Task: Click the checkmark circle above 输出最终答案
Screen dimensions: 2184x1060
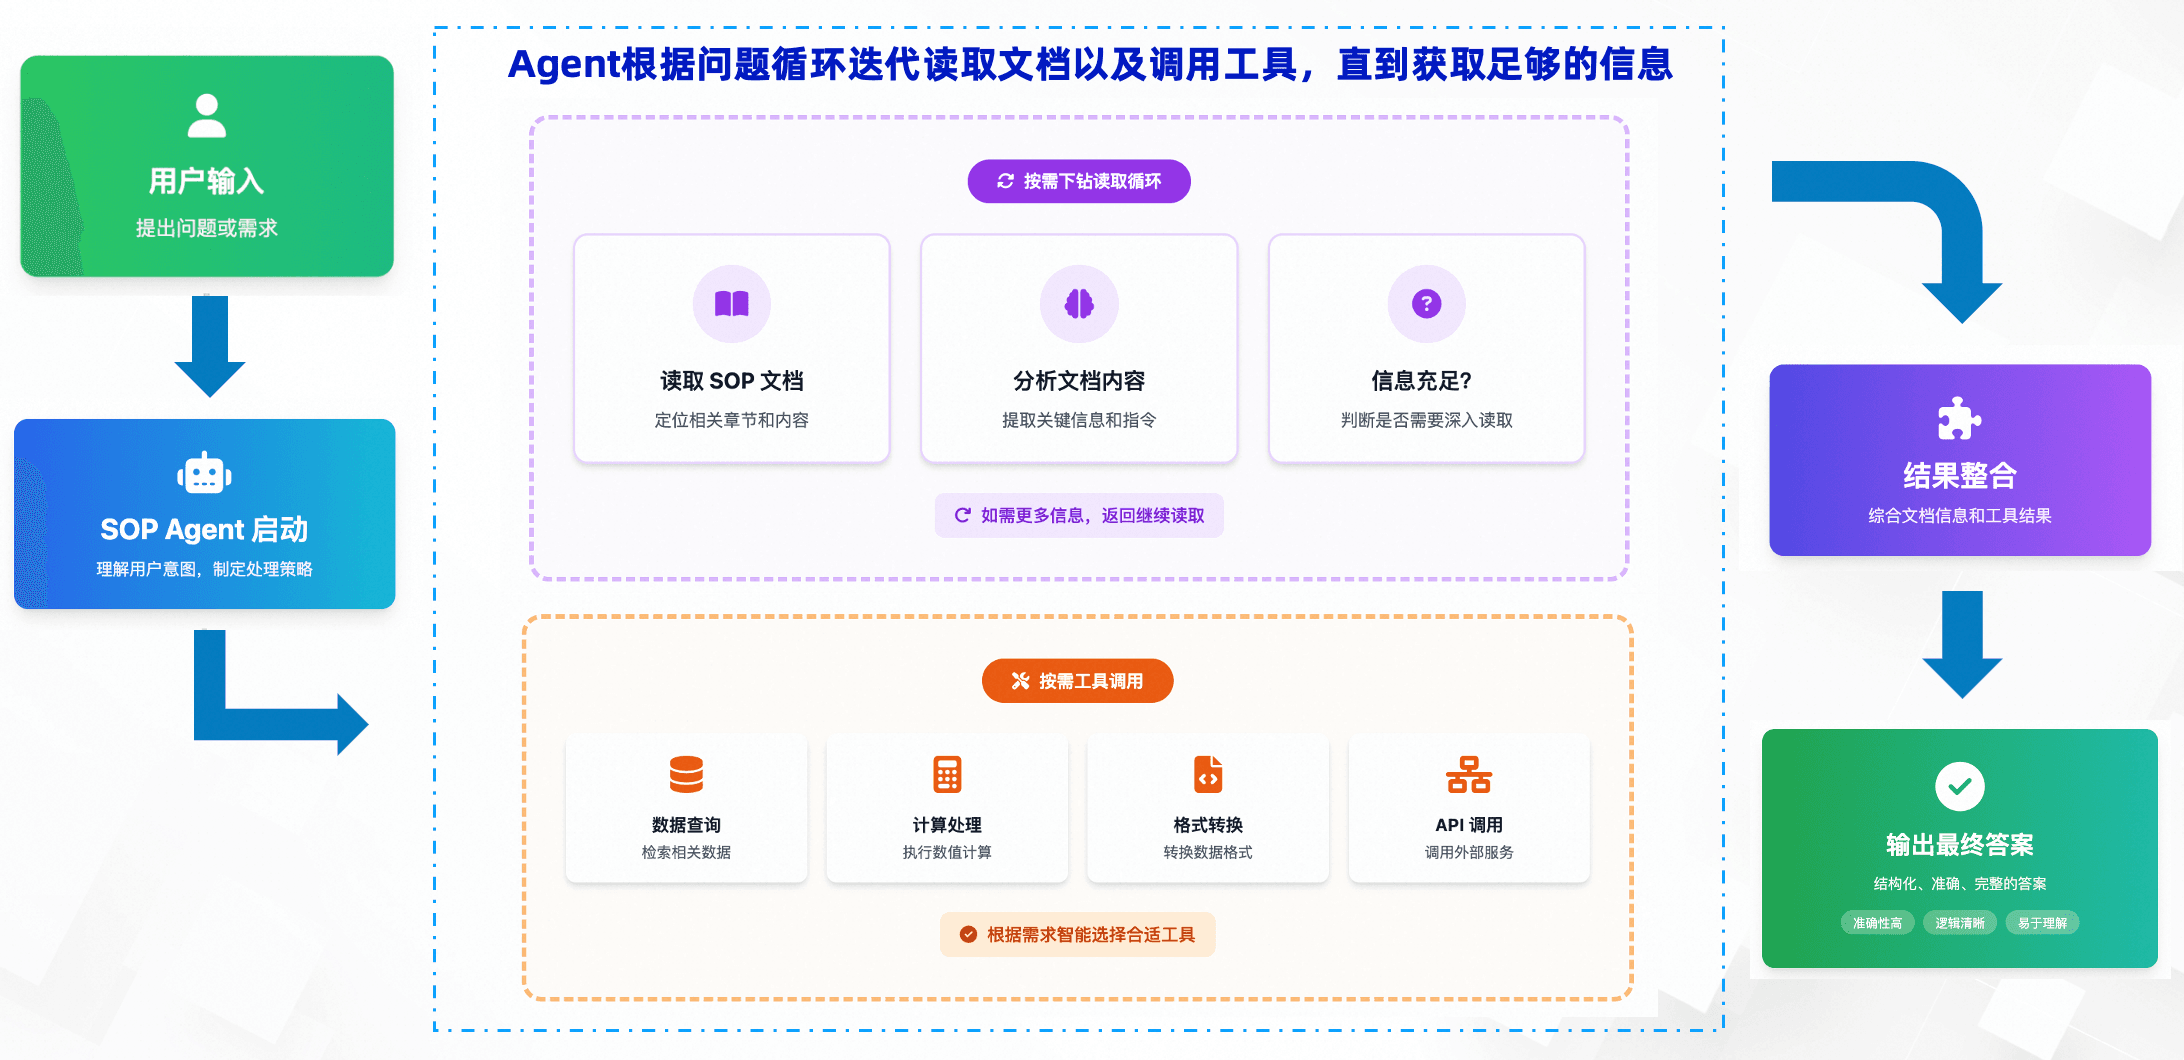Action: click(x=1959, y=786)
